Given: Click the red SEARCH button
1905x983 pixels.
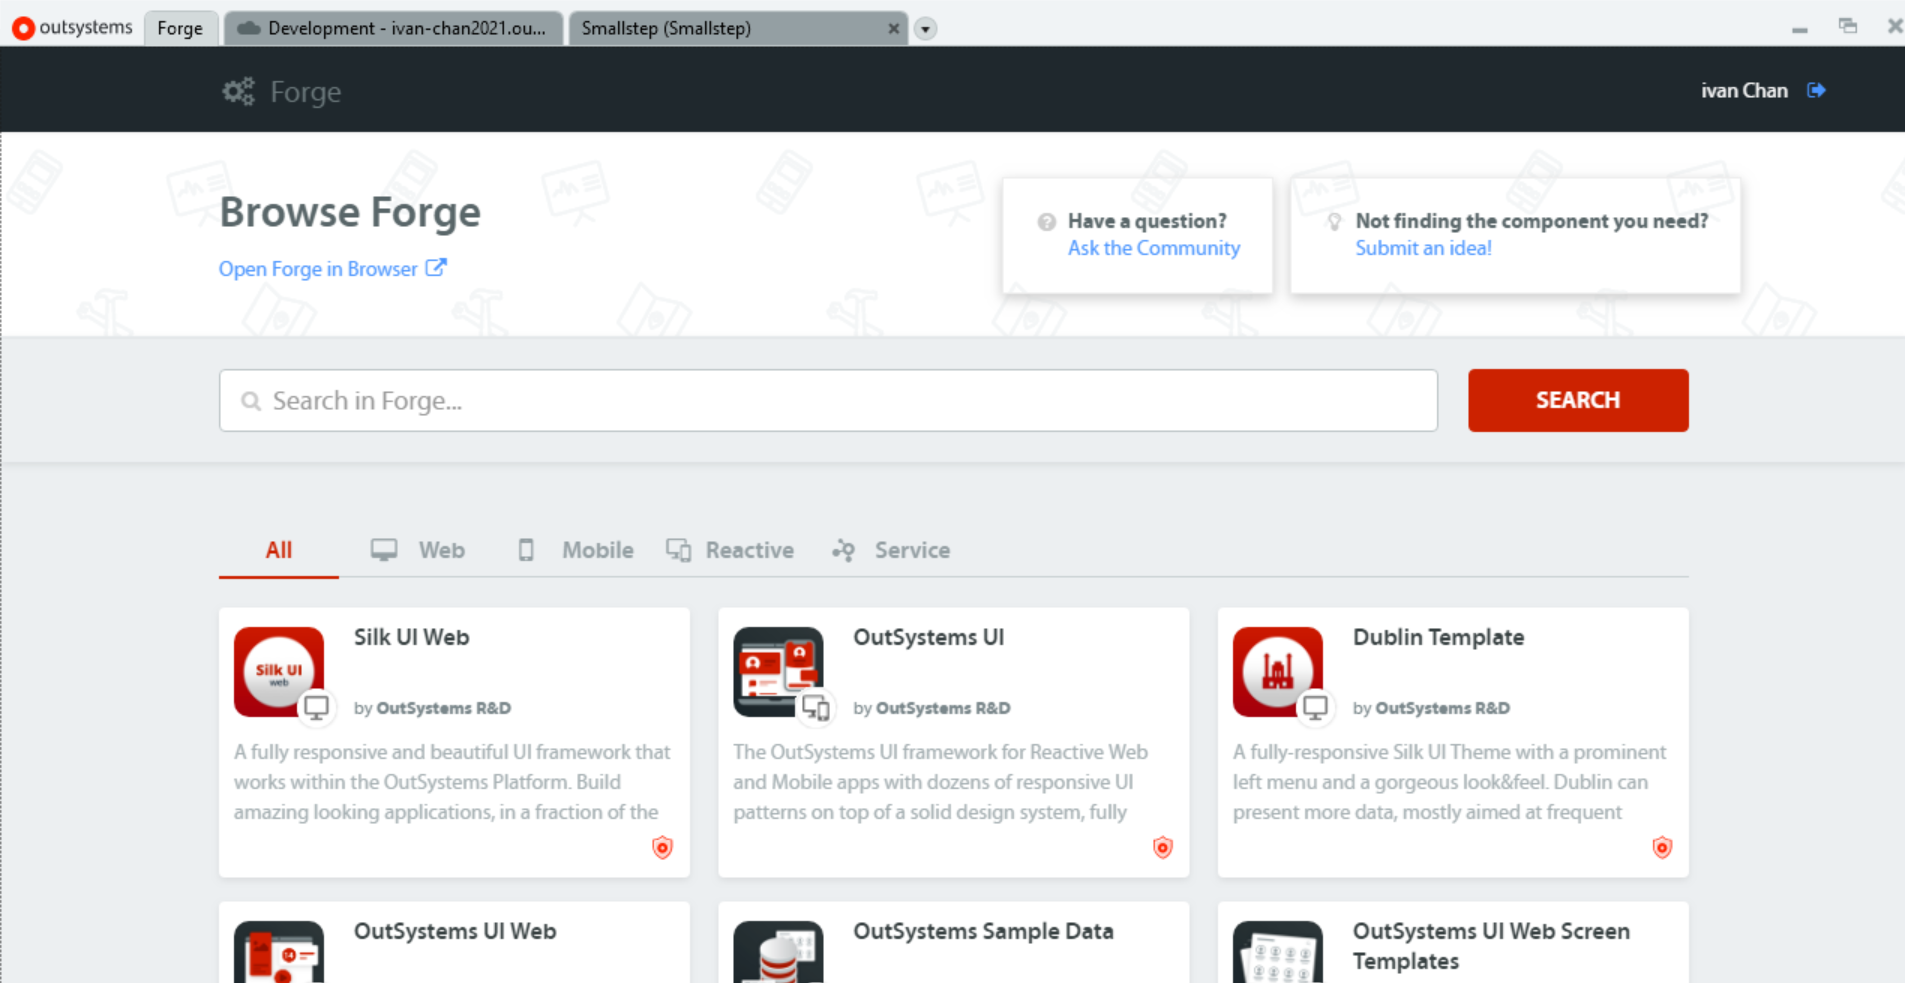Looking at the screenshot, I should [x=1578, y=400].
